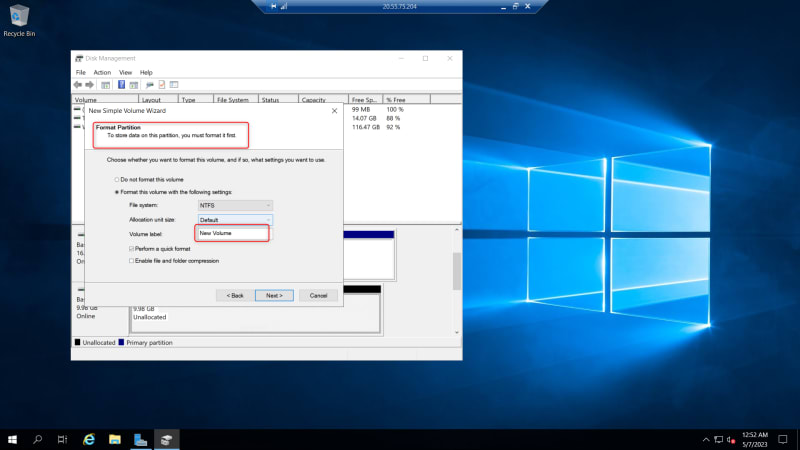The image size is (800, 450).
Task: Open the Recycle Bin desktop icon
Action: click(x=19, y=21)
